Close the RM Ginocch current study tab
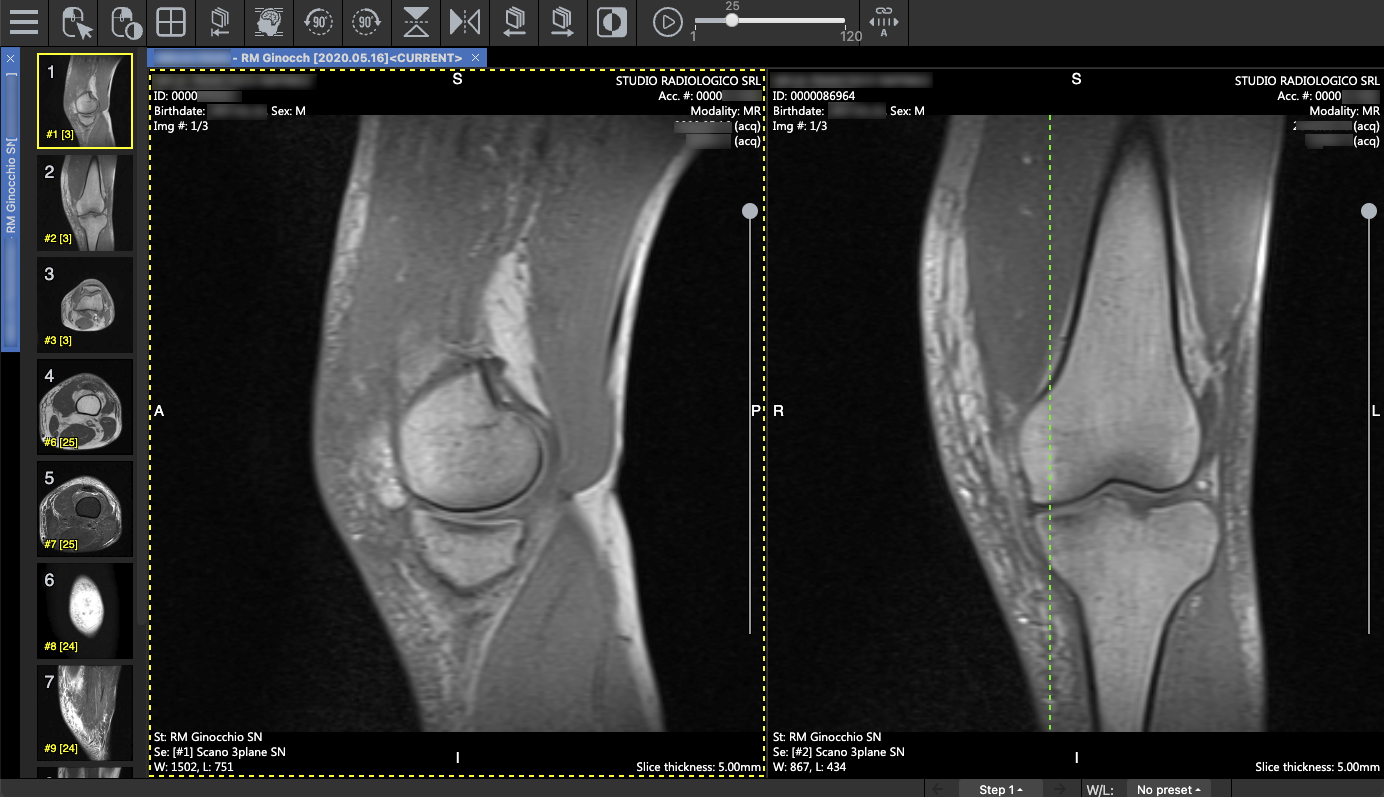 click(475, 58)
